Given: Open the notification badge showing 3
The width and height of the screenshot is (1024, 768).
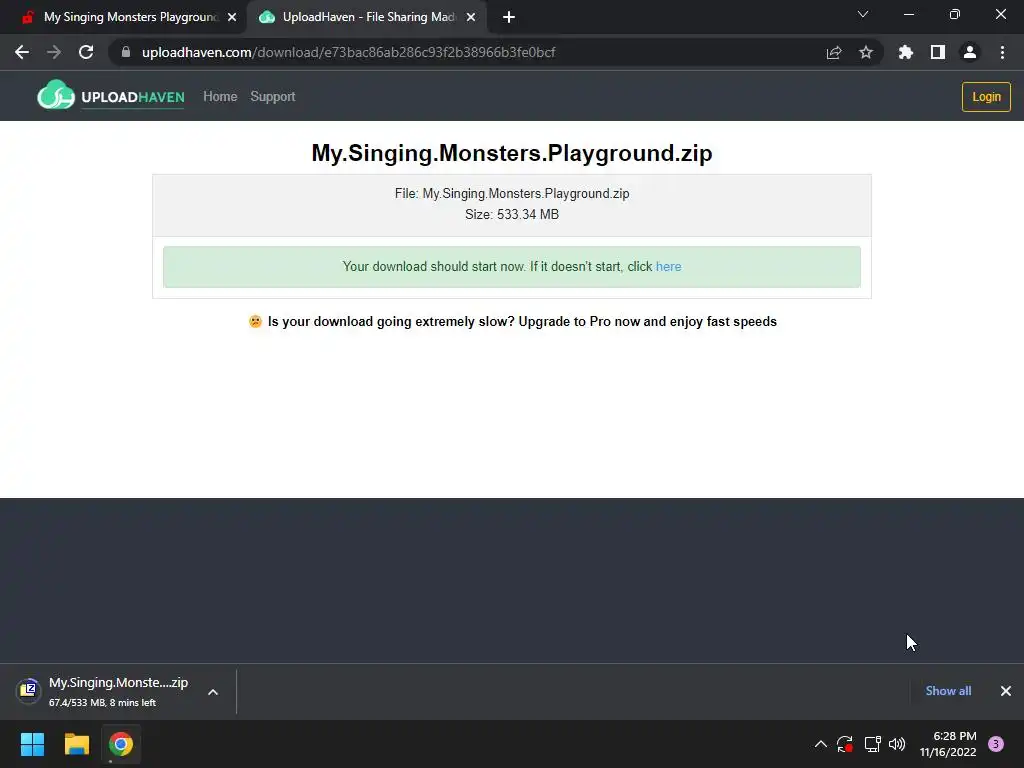Looking at the screenshot, I should click(996, 744).
